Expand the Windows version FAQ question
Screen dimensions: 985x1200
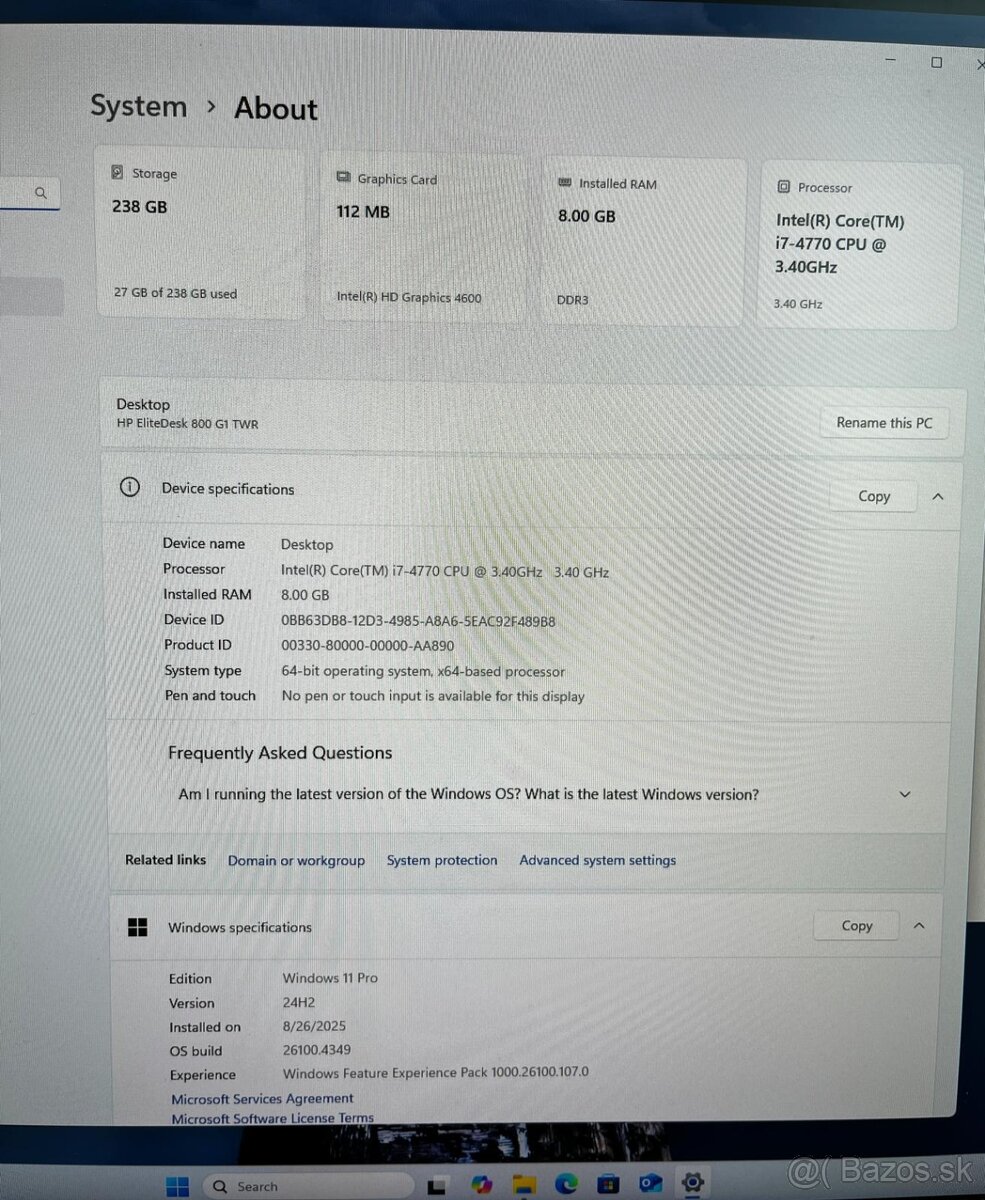click(904, 794)
